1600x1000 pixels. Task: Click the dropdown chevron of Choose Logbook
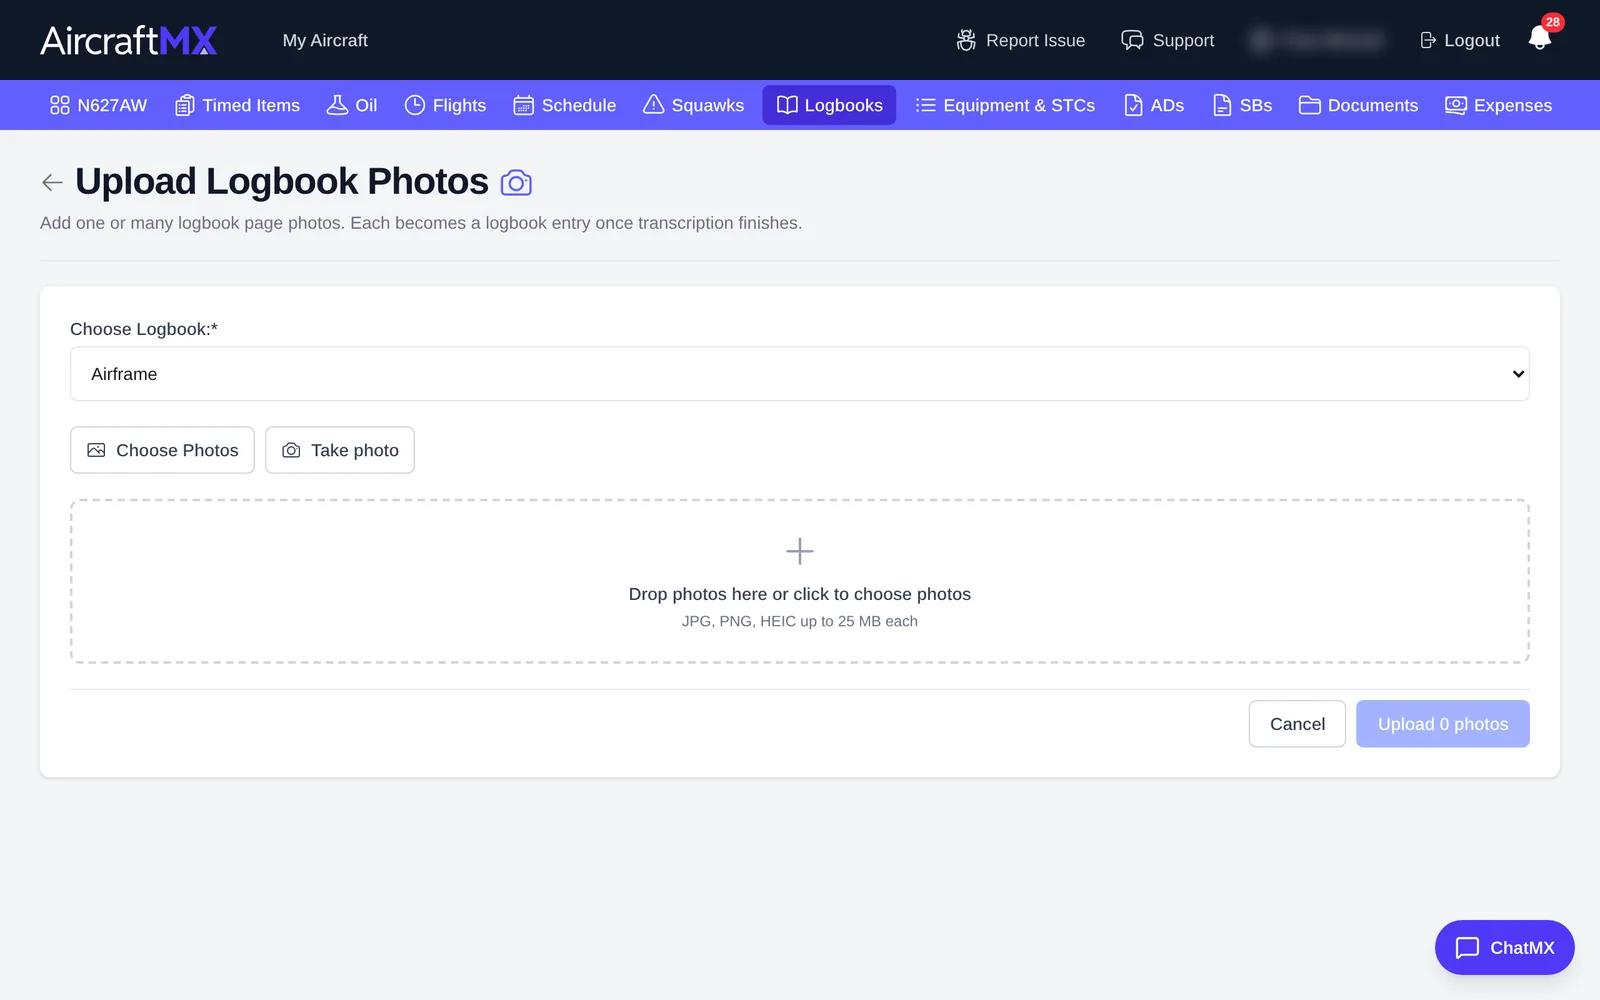pos(1518,374)
